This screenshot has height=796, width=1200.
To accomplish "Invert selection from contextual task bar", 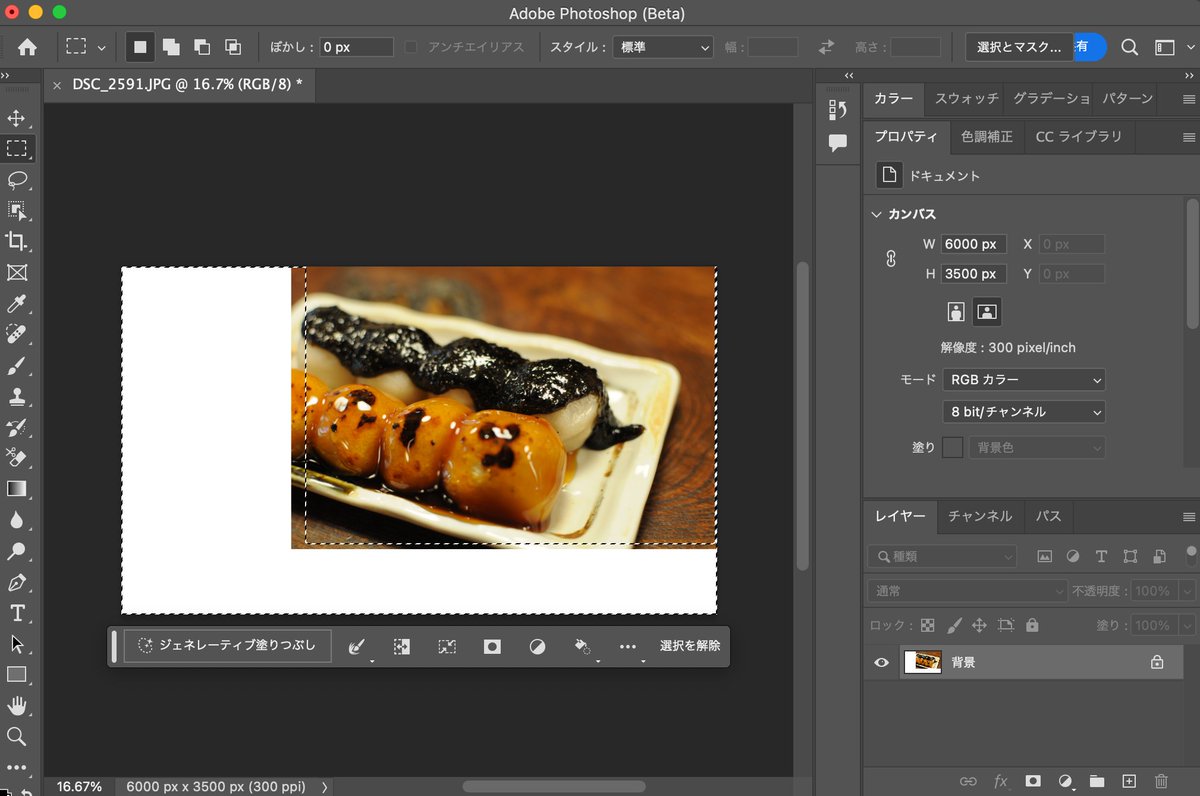I will tap(402, 647).
